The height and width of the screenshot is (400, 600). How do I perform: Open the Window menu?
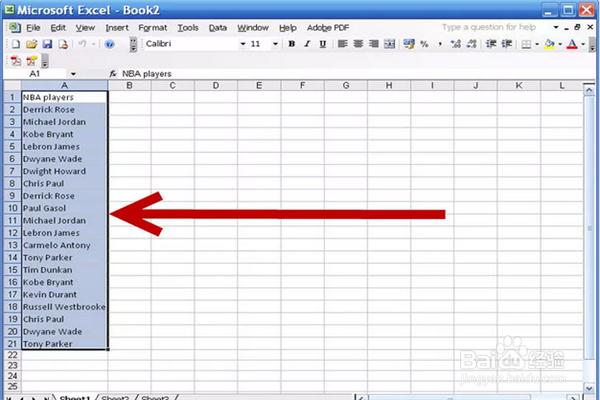(253, 28)
